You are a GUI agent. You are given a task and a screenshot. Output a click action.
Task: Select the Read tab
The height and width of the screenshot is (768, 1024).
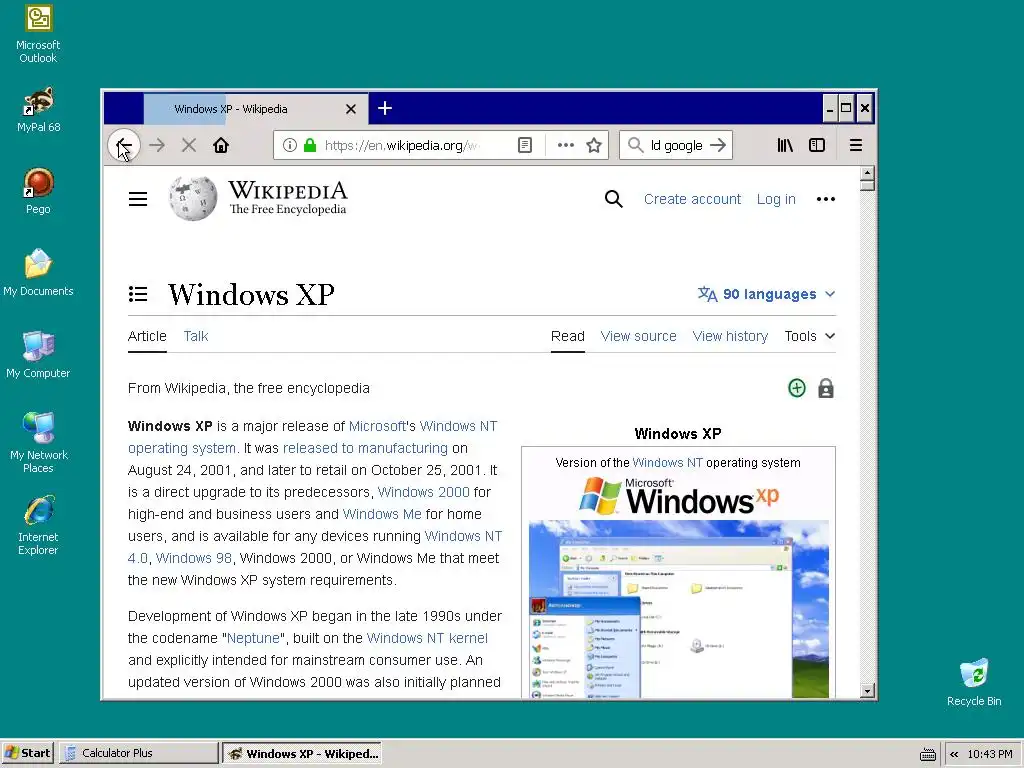tap(568, 336)
